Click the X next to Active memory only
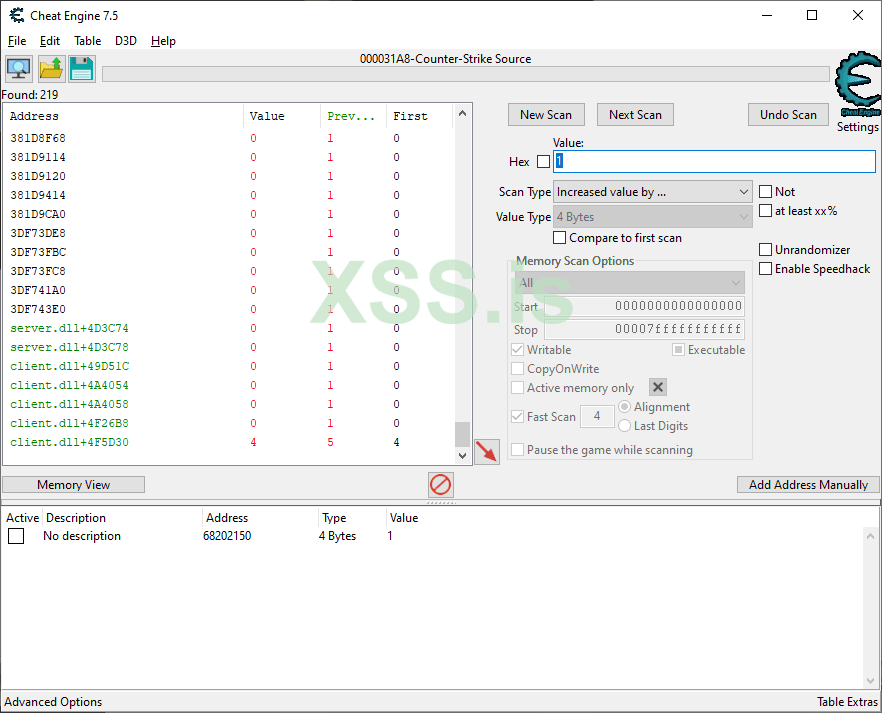 pyautogui.click(x=658, y=387)
